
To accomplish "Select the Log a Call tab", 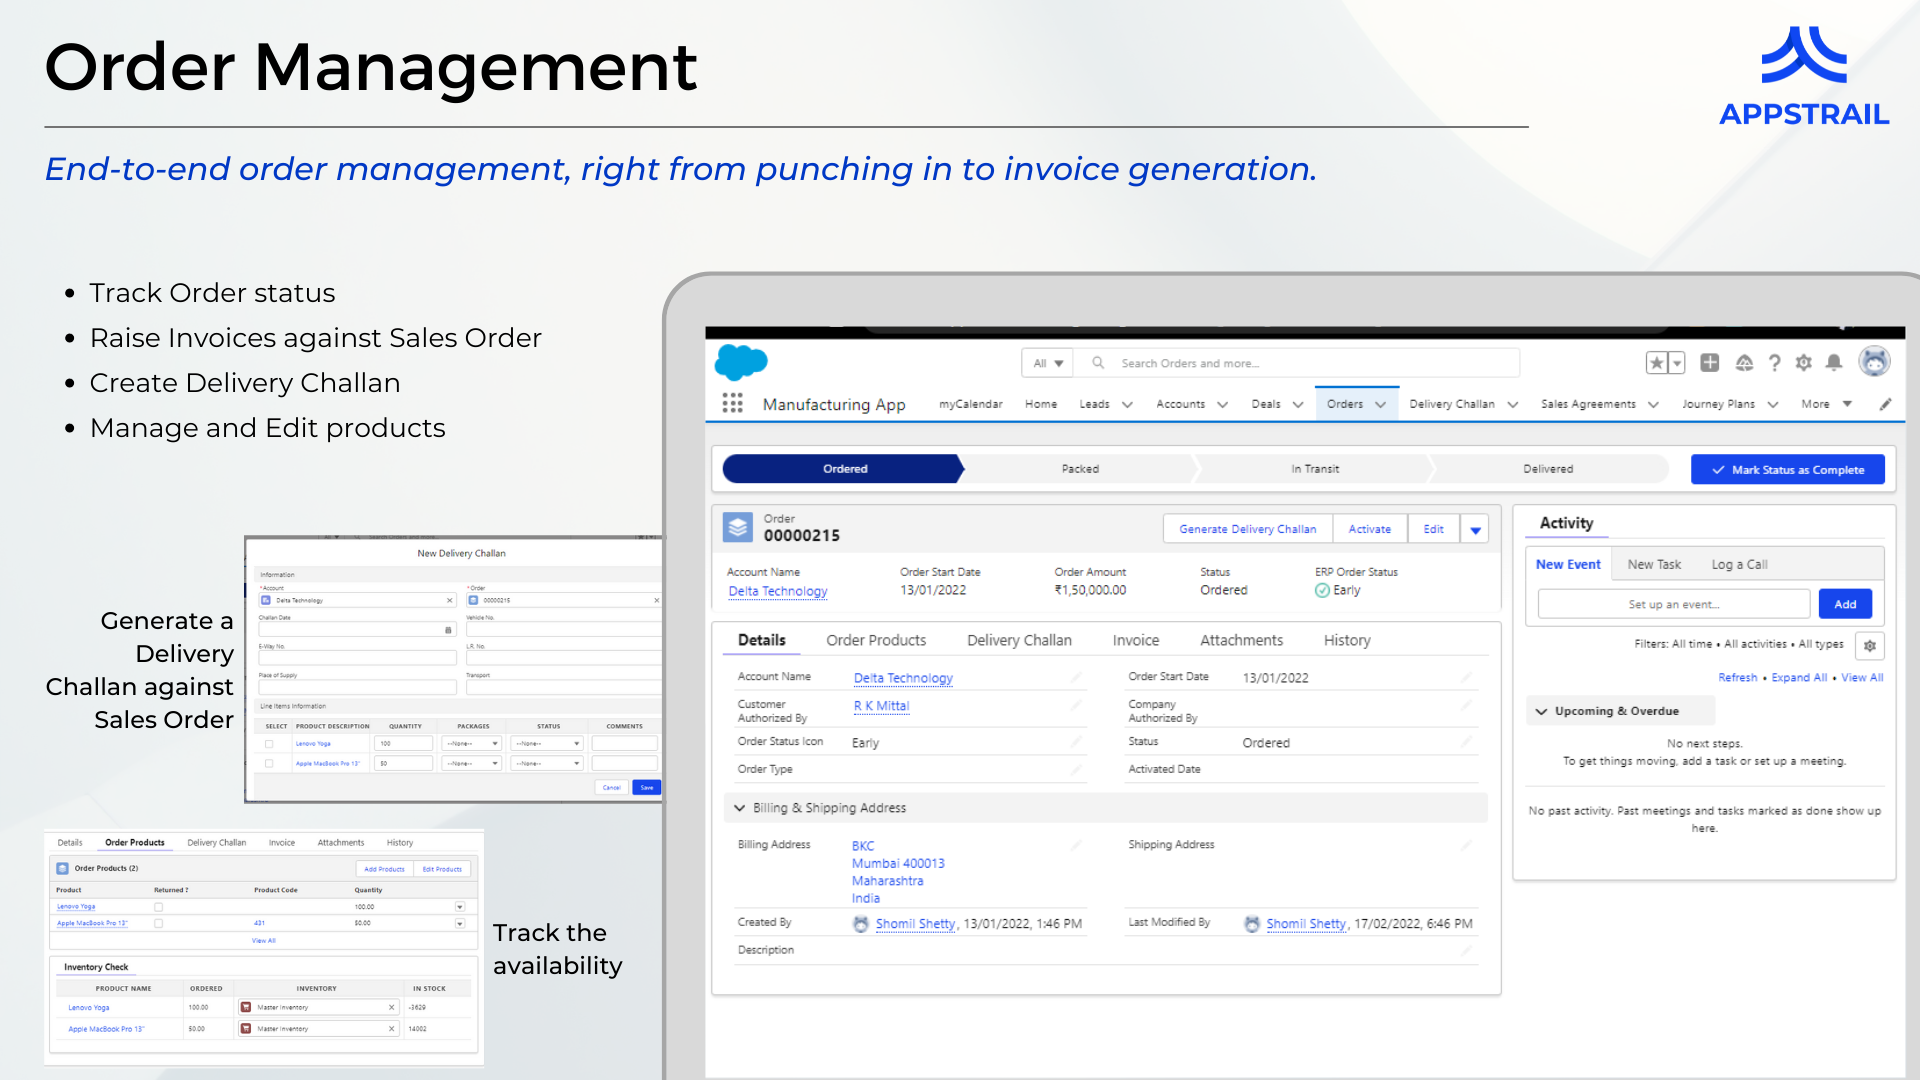I will coord(1739,565).
